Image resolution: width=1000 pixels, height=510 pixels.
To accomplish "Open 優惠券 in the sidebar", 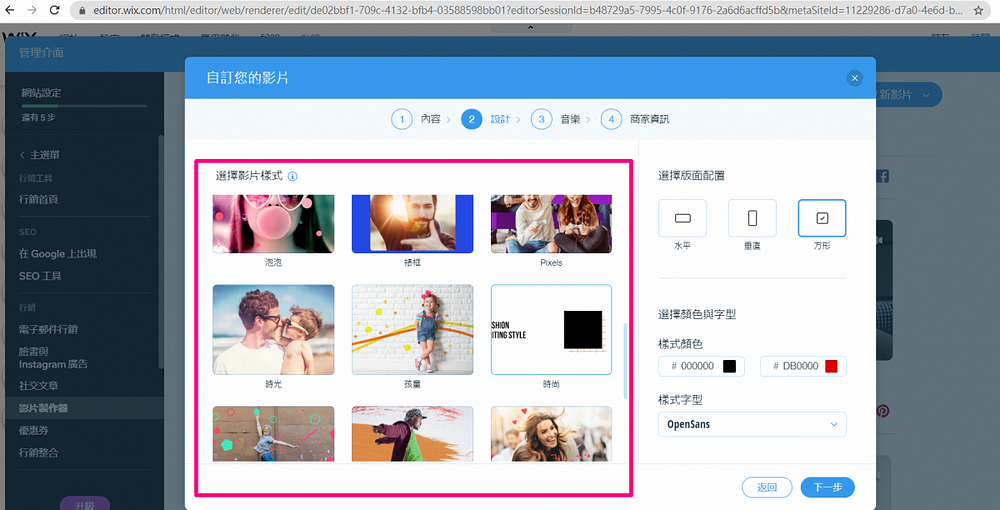I will coord(34,430).
